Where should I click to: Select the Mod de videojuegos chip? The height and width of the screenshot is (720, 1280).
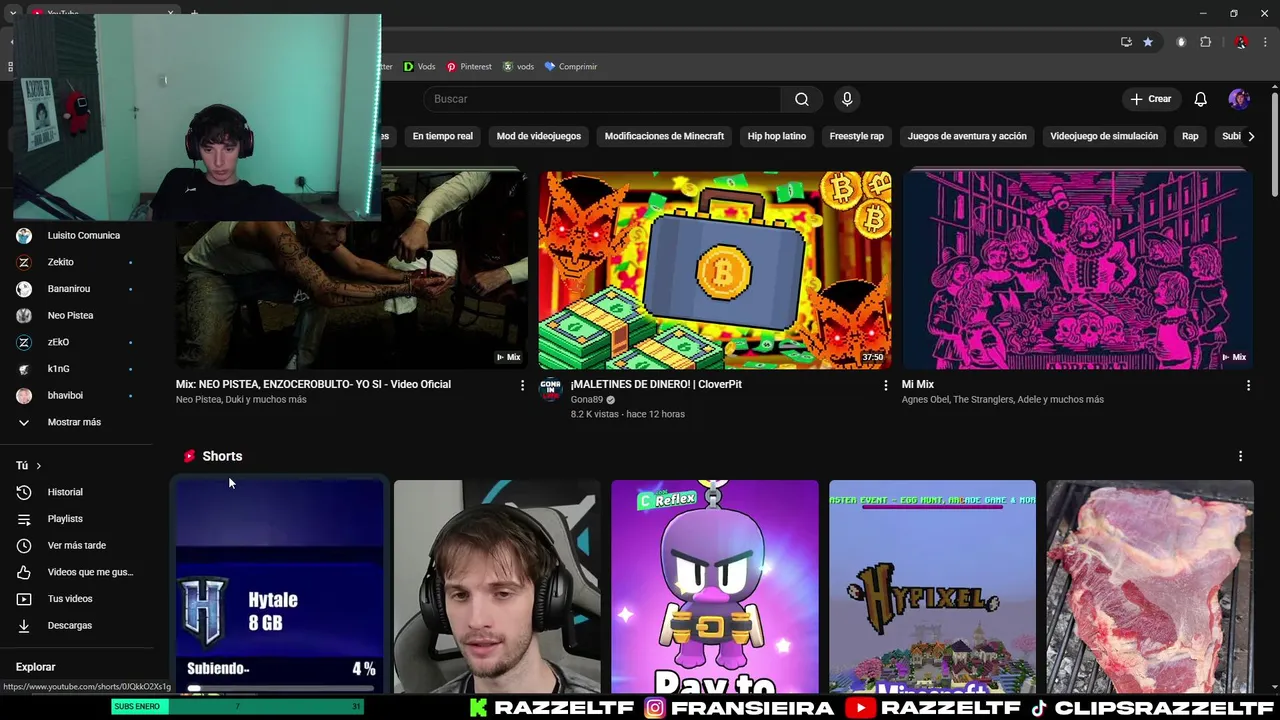coord(538,136)
